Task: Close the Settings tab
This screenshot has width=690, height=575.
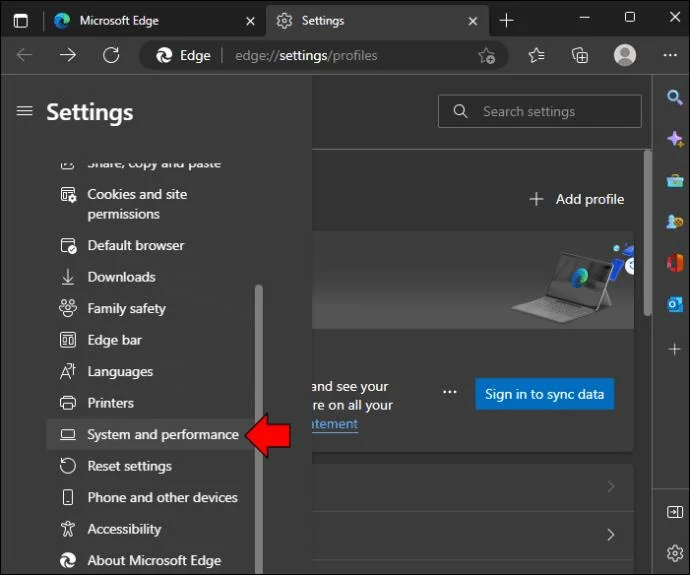Action: [473, 21]
